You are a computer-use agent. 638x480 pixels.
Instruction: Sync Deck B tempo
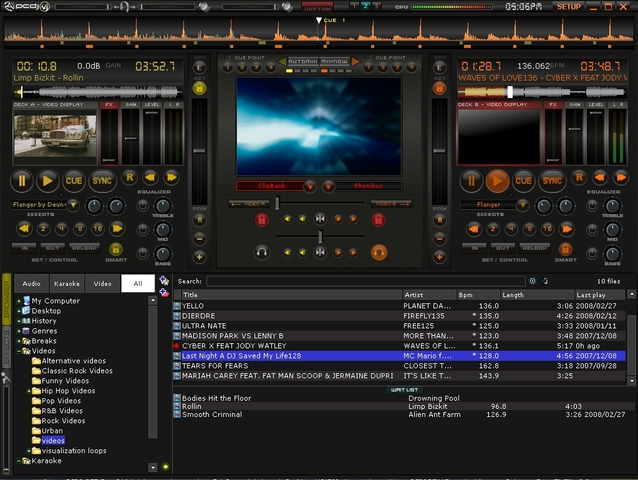point(551,180)
